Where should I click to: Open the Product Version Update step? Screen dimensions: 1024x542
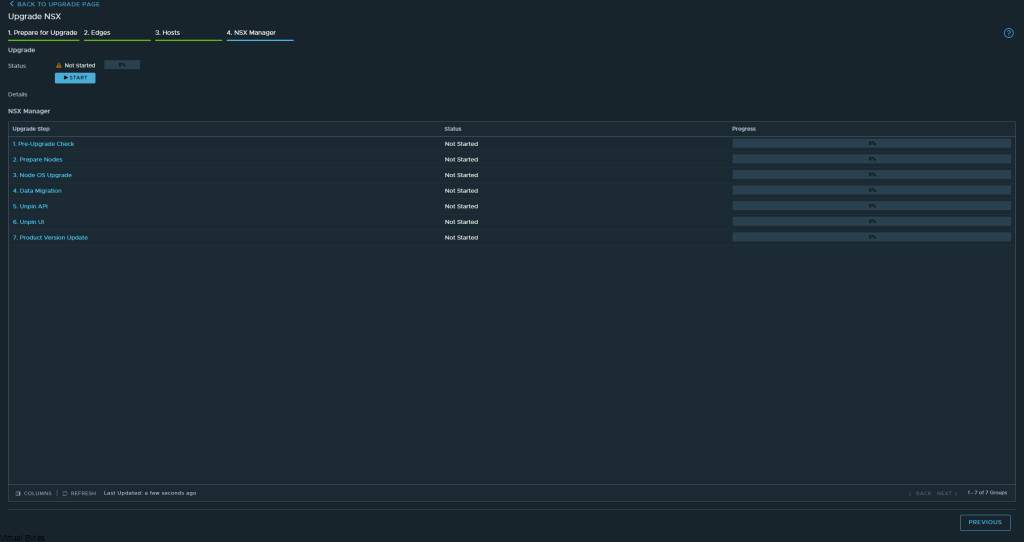tap(50, 238)
